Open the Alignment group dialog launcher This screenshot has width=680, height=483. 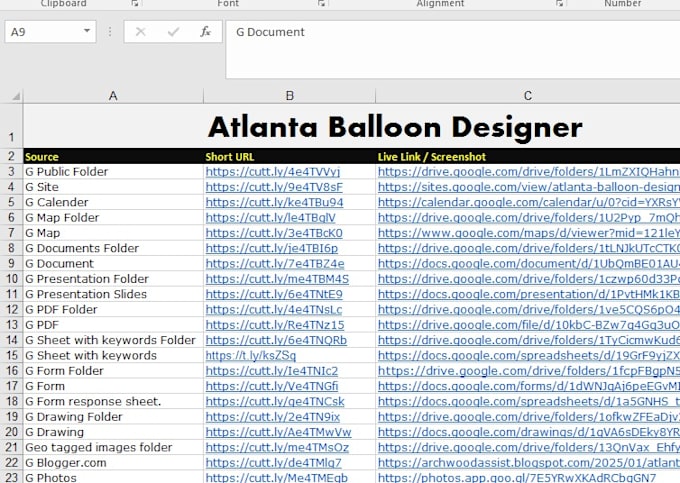(559, 3)
